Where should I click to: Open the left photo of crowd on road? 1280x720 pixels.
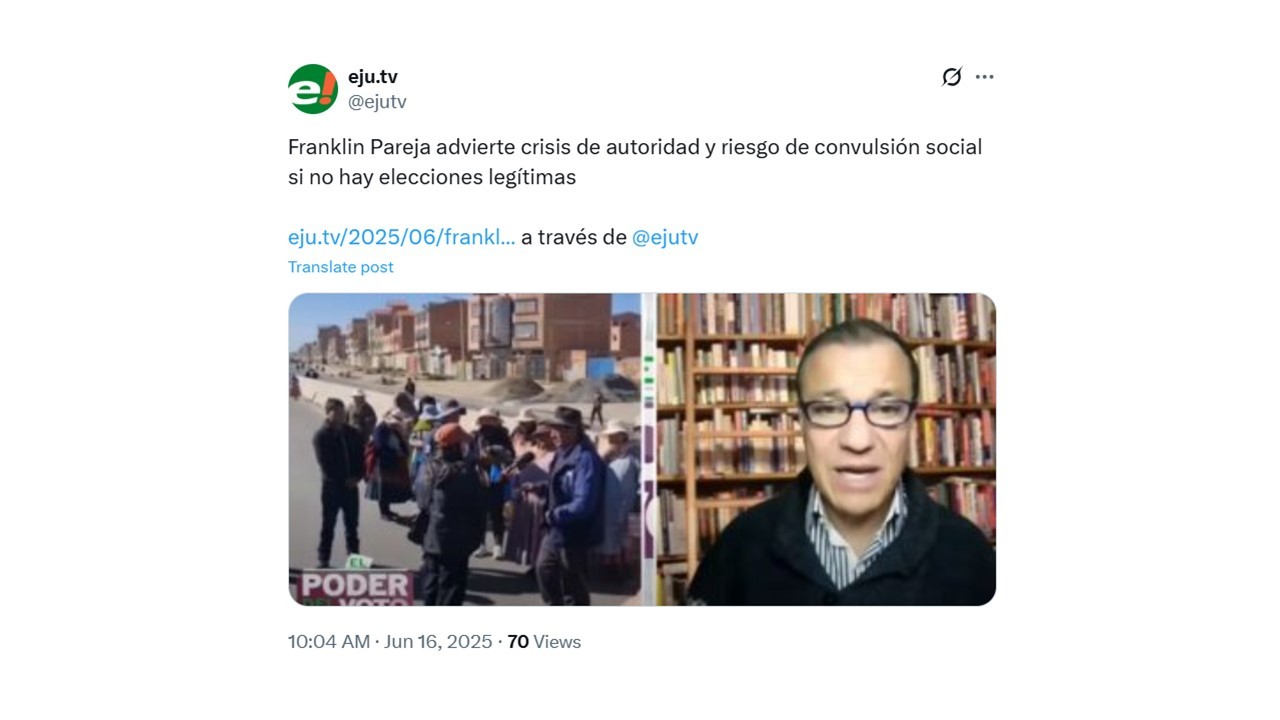464,449
